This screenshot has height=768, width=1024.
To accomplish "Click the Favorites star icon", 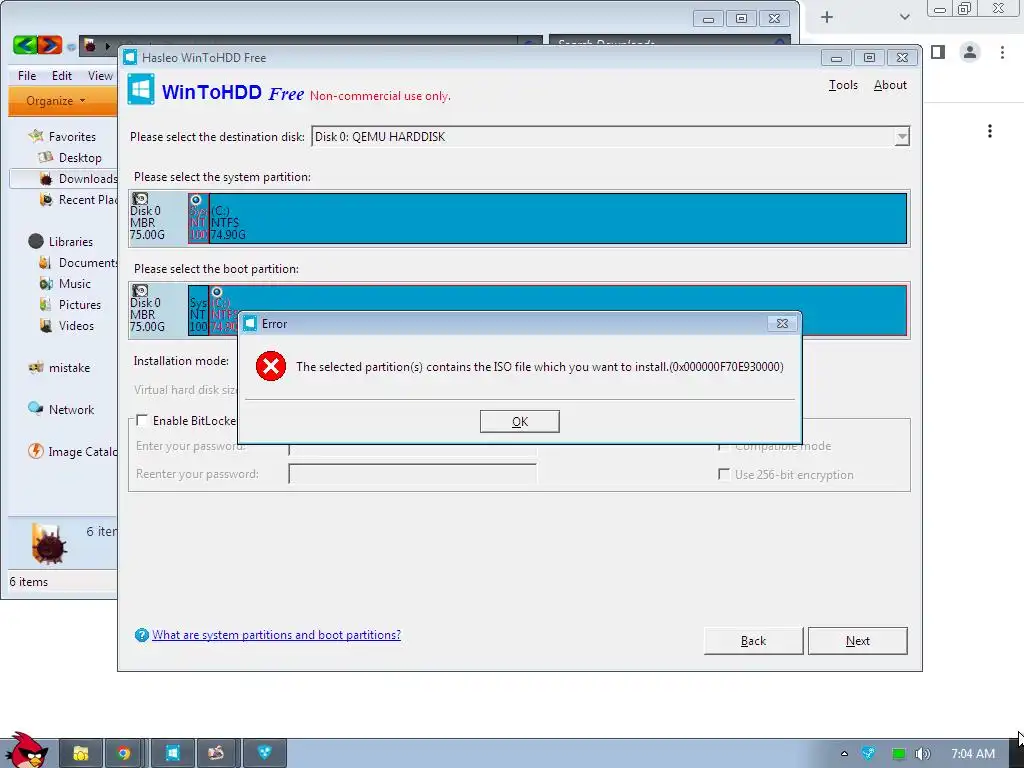I will pyautogui.click(x=36, y=136).
